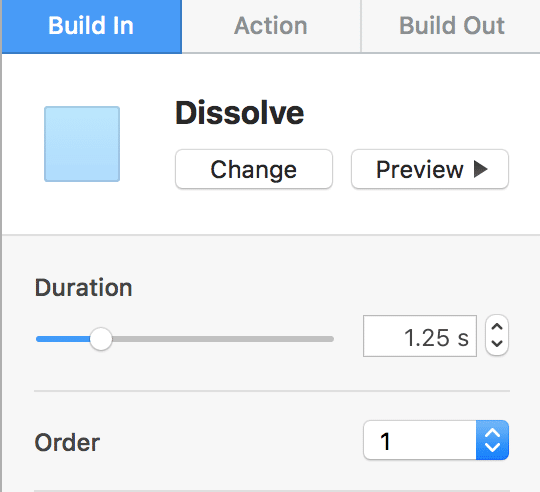Click the Duration label
The height and width of the screenshot is (492, 540).
[83, 287]
